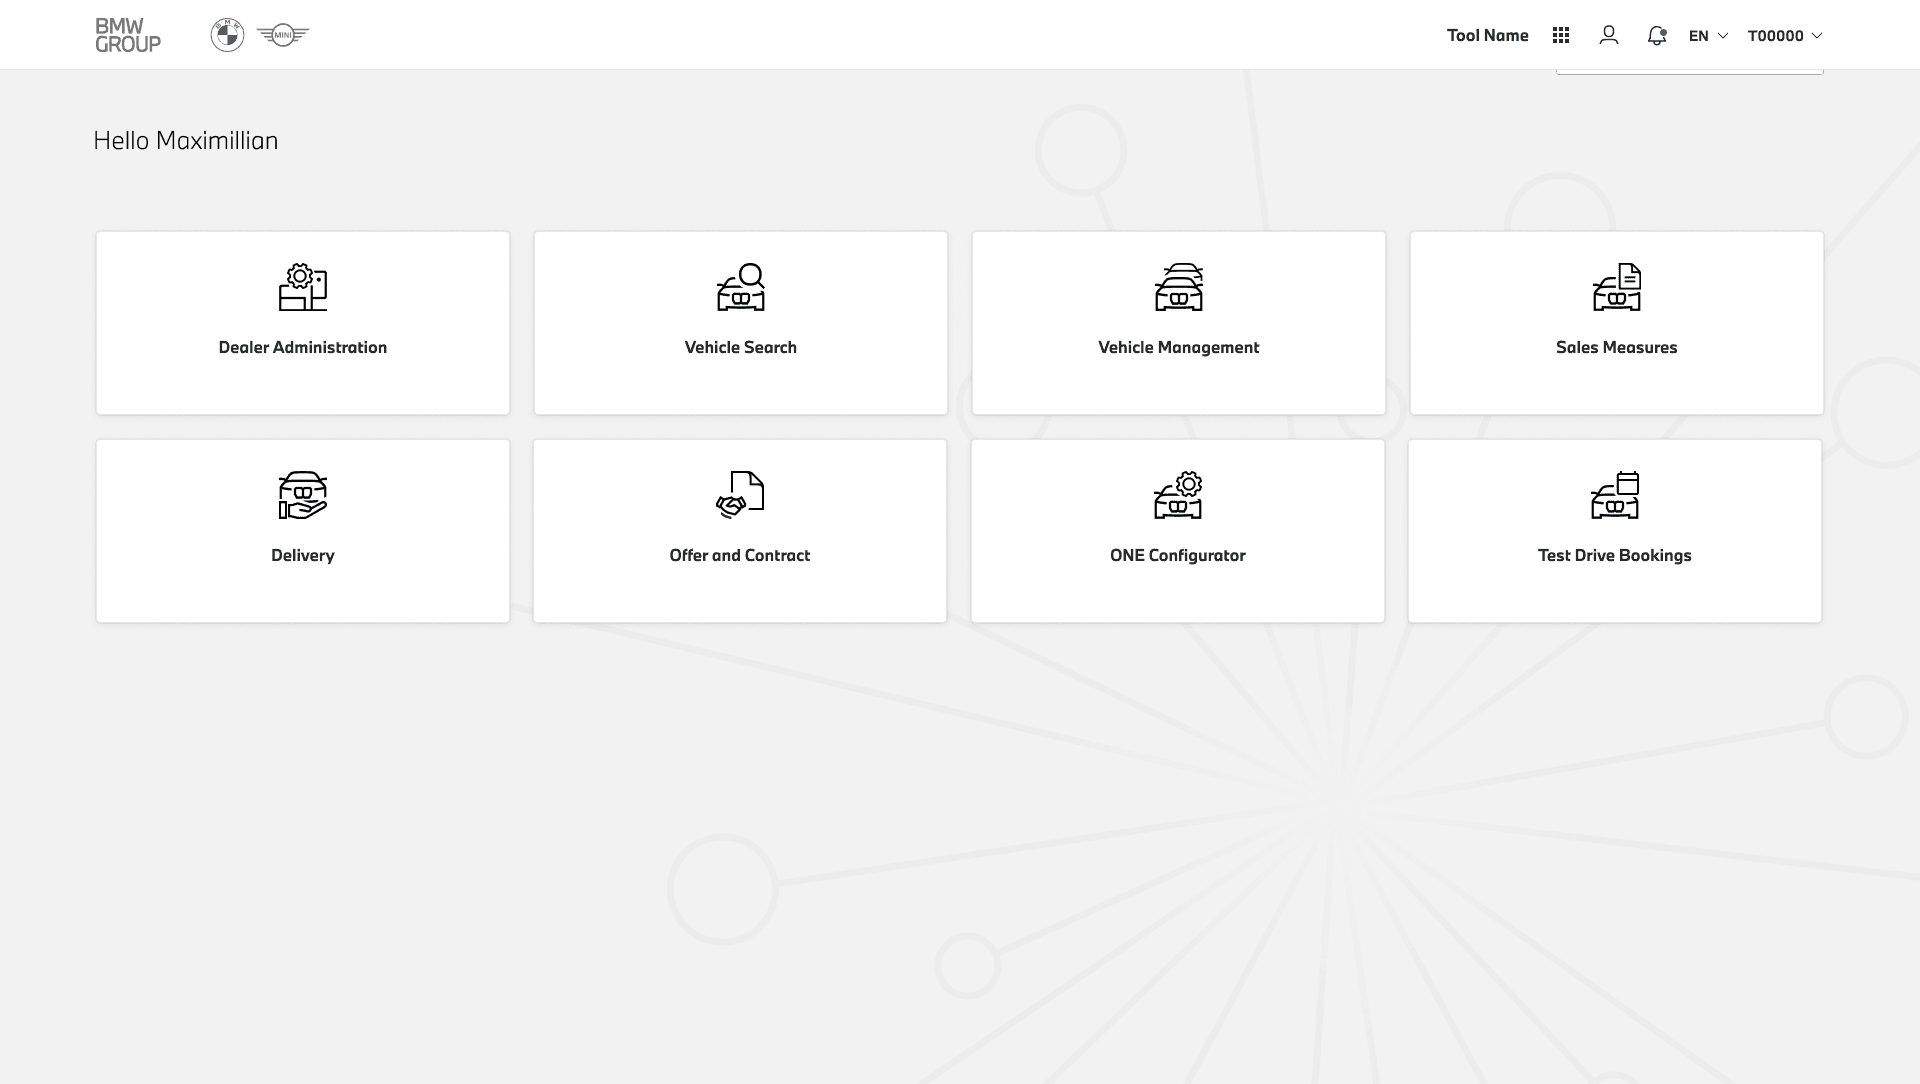Click the Vehicle Management cars icon

tap(1178, 288)
